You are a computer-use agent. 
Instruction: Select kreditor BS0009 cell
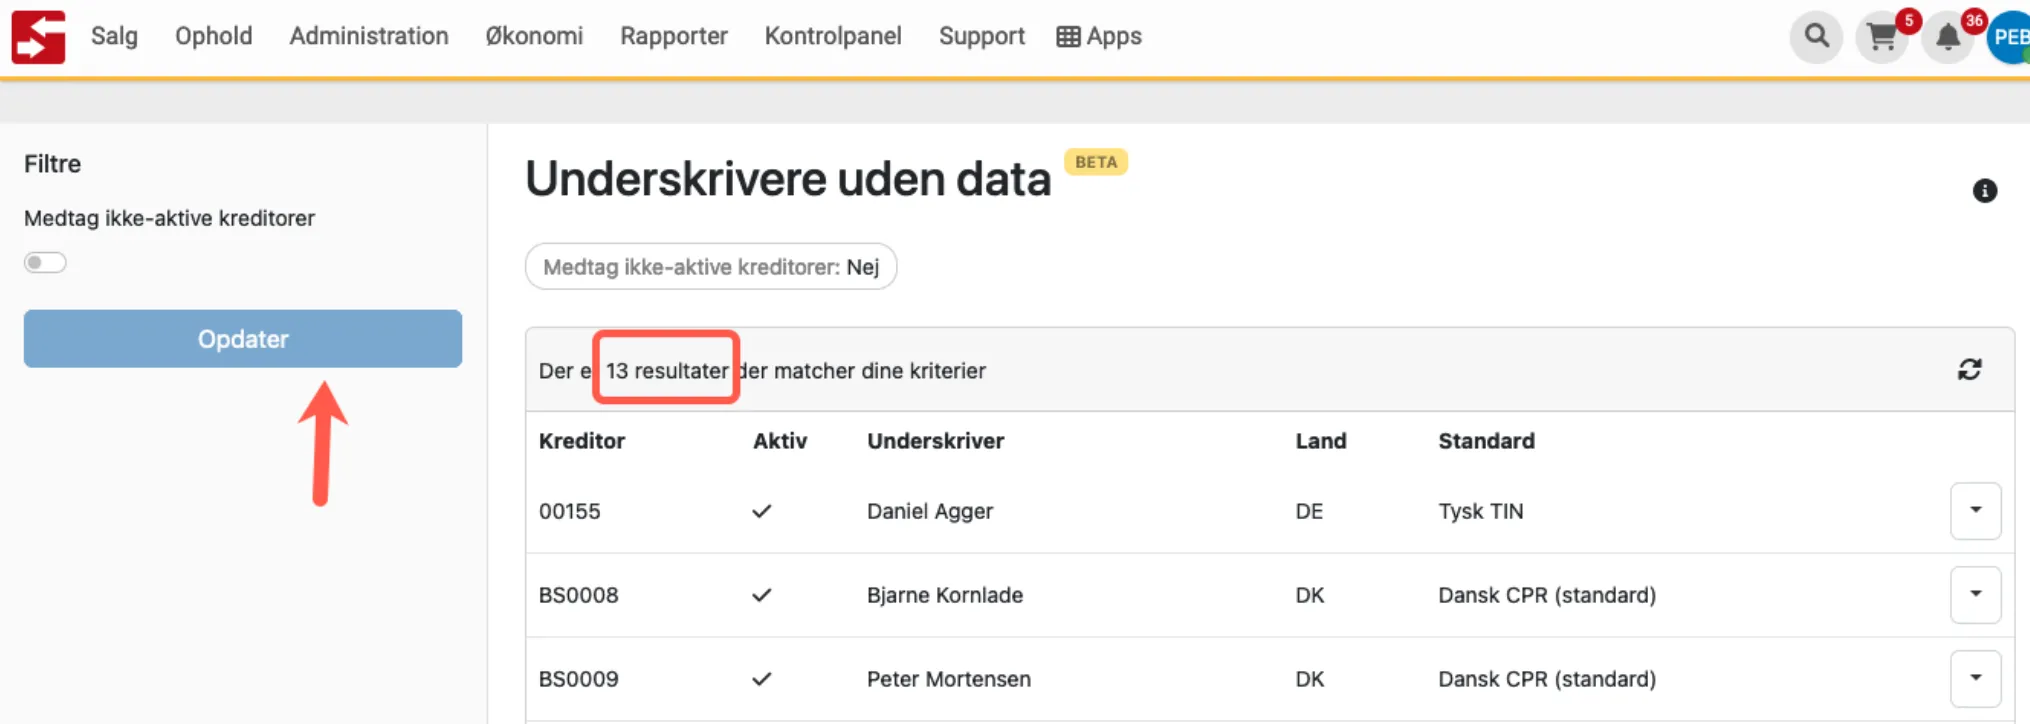point(579,679)
